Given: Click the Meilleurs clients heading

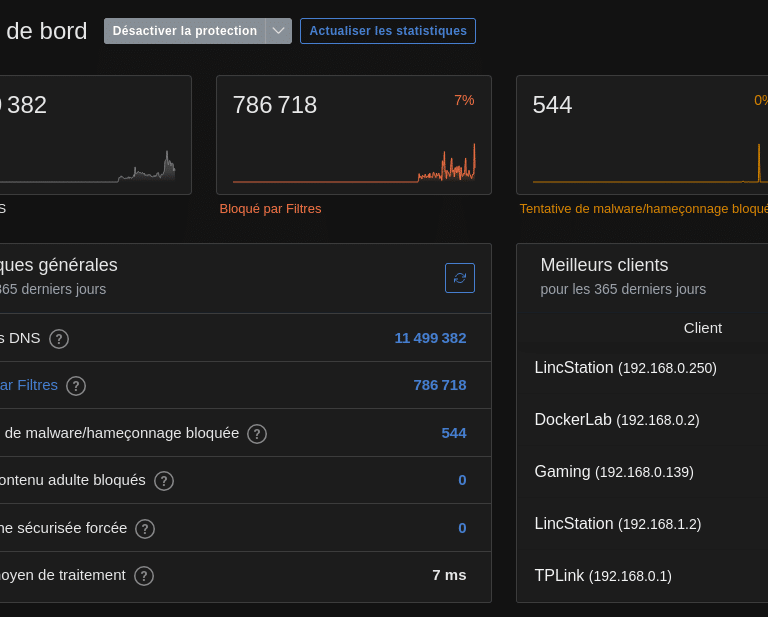Looking at the screenshot, I should click(604, 265).
